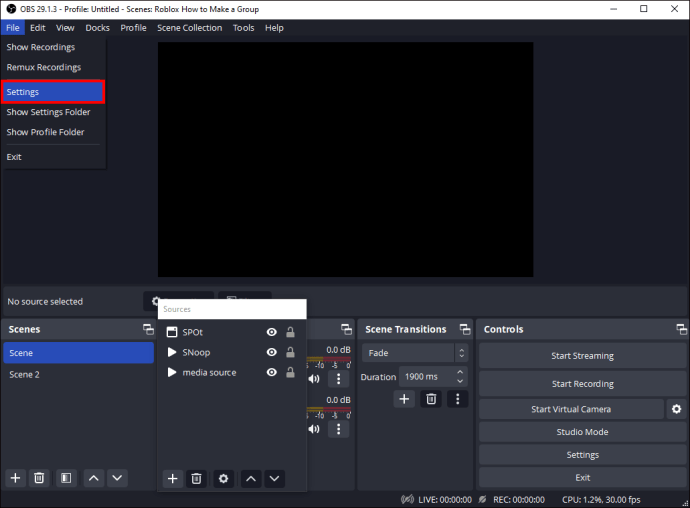
Task: Move scene down arrow in Scenes panel
Action: 117,478
